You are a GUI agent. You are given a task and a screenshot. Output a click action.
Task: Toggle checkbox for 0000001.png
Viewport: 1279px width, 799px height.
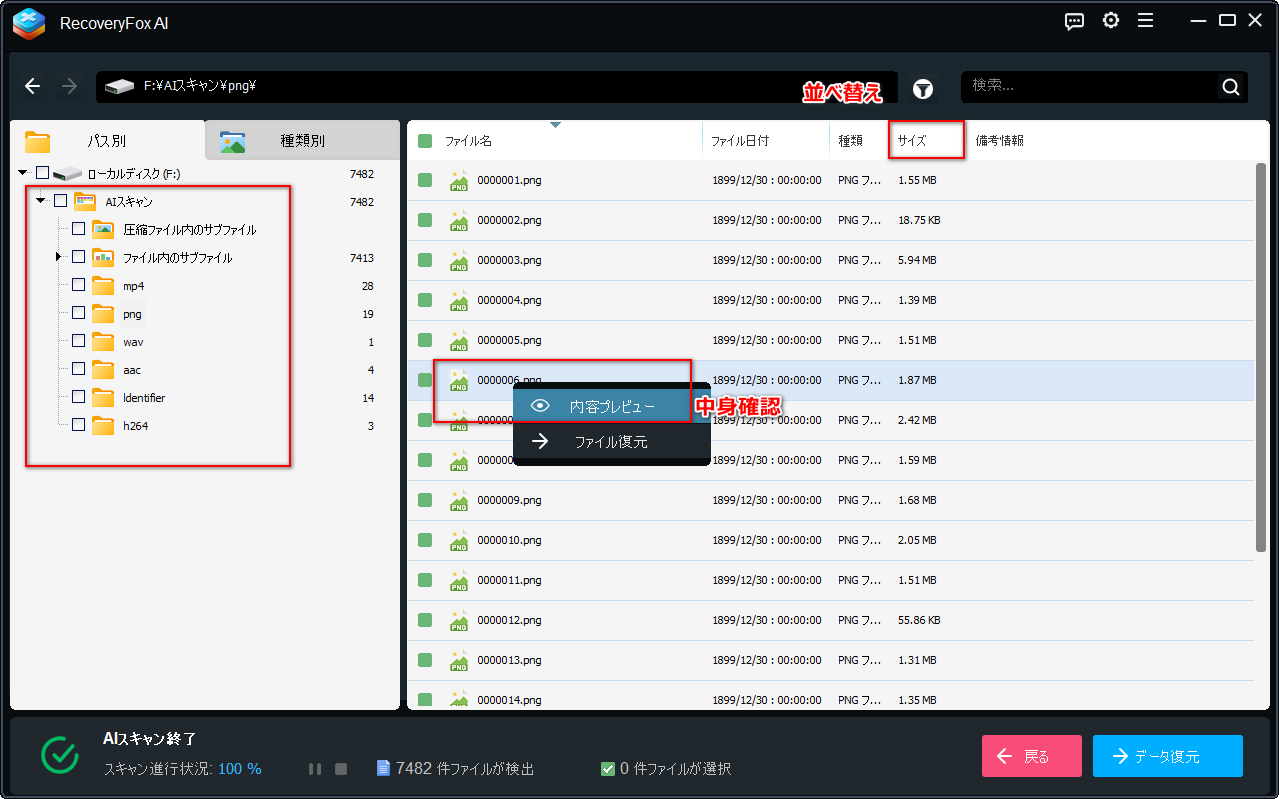425,180
